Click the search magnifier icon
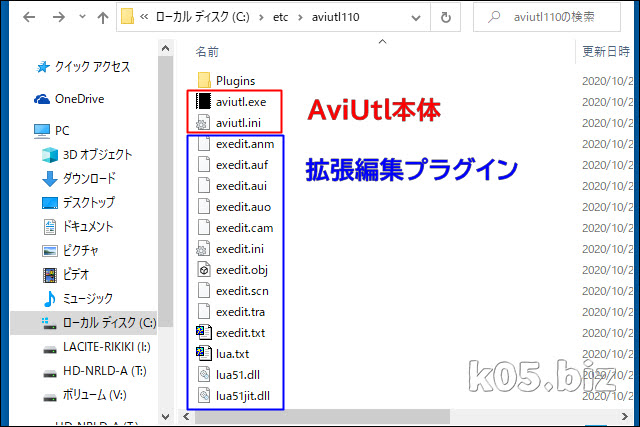 tap(494, 17)
